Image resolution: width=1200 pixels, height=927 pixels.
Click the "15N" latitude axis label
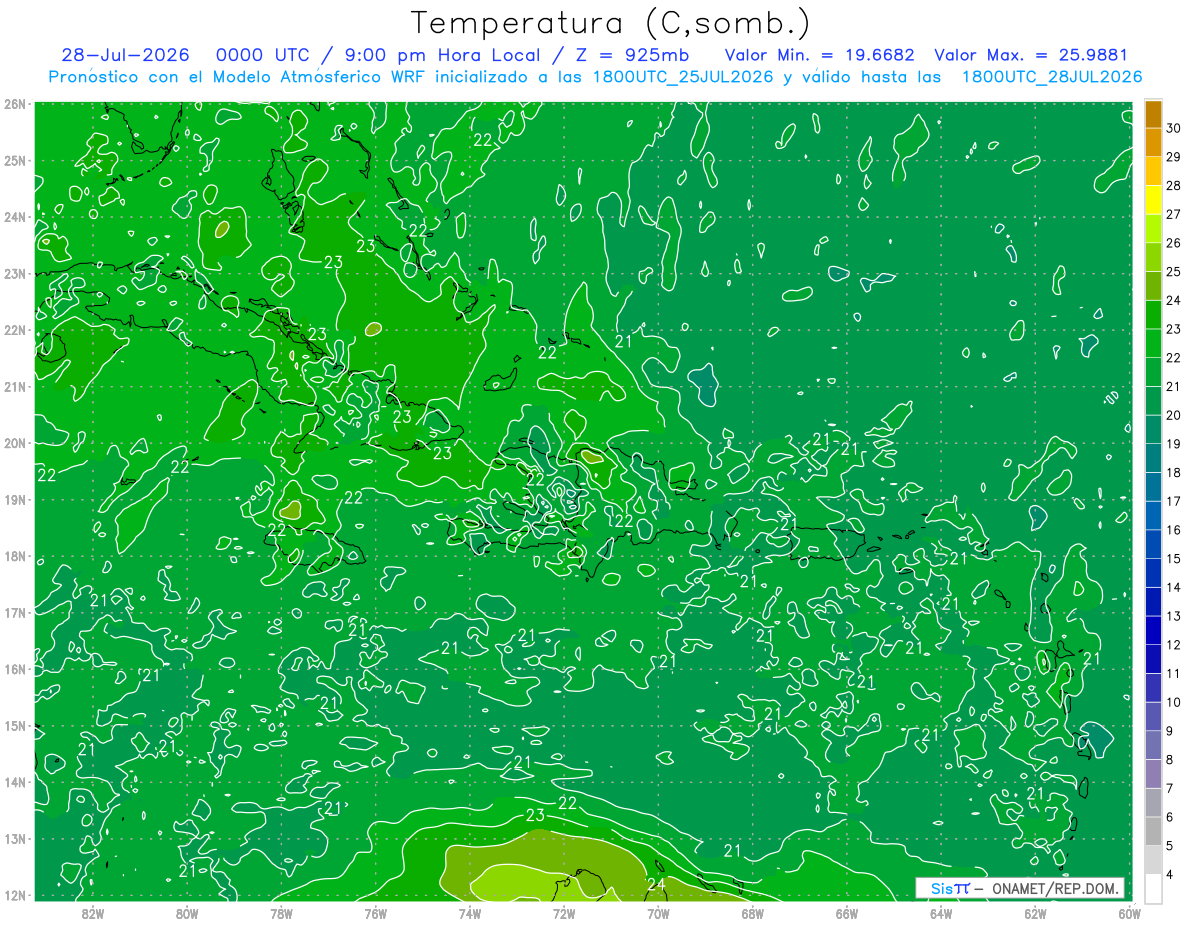tap(15, 726)
